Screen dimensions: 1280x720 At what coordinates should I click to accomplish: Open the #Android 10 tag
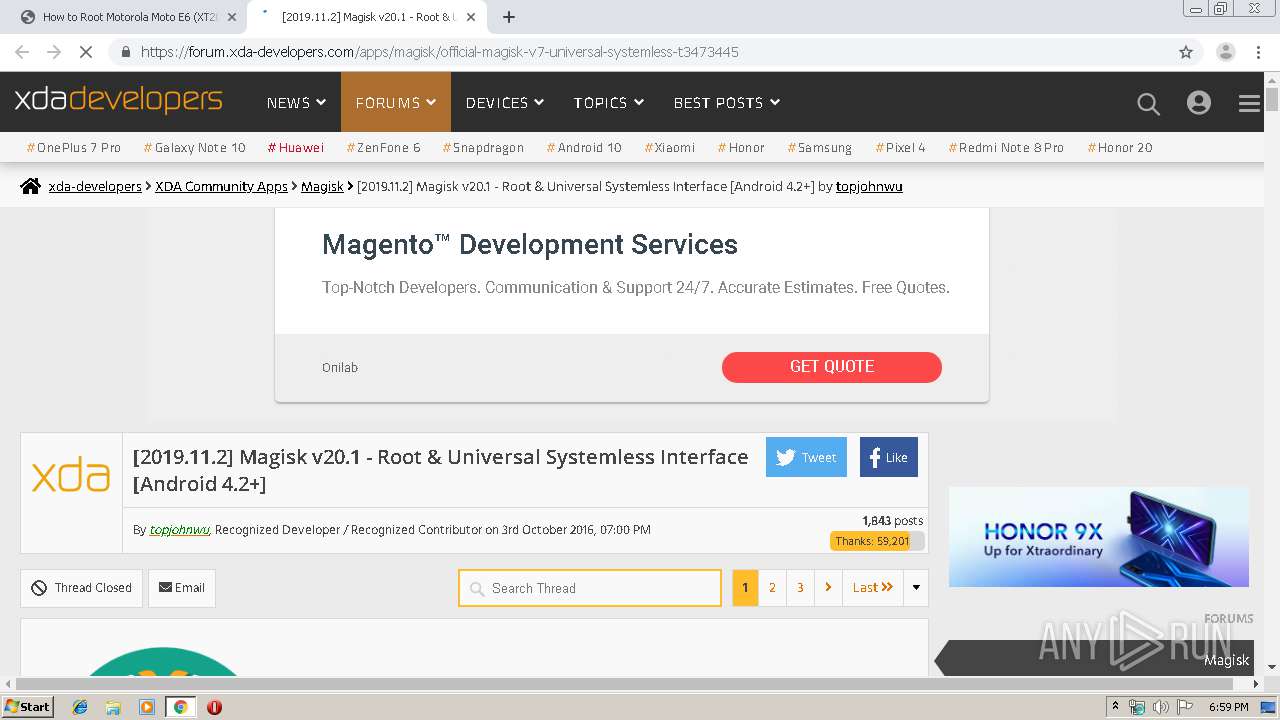pyautogui.click(x=584, y=147)
